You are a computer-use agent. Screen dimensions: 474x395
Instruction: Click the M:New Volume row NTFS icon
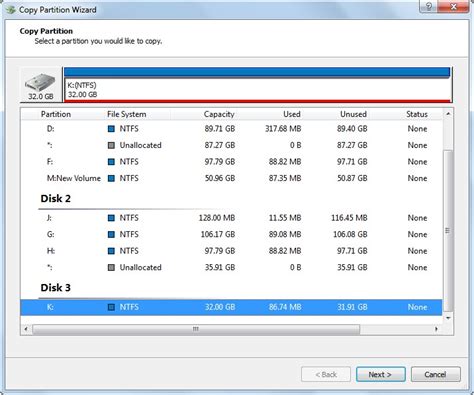click(x=111, y=178)
